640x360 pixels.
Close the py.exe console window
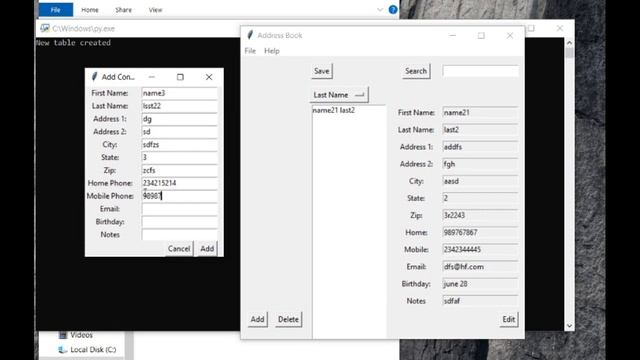coord(560,28)
